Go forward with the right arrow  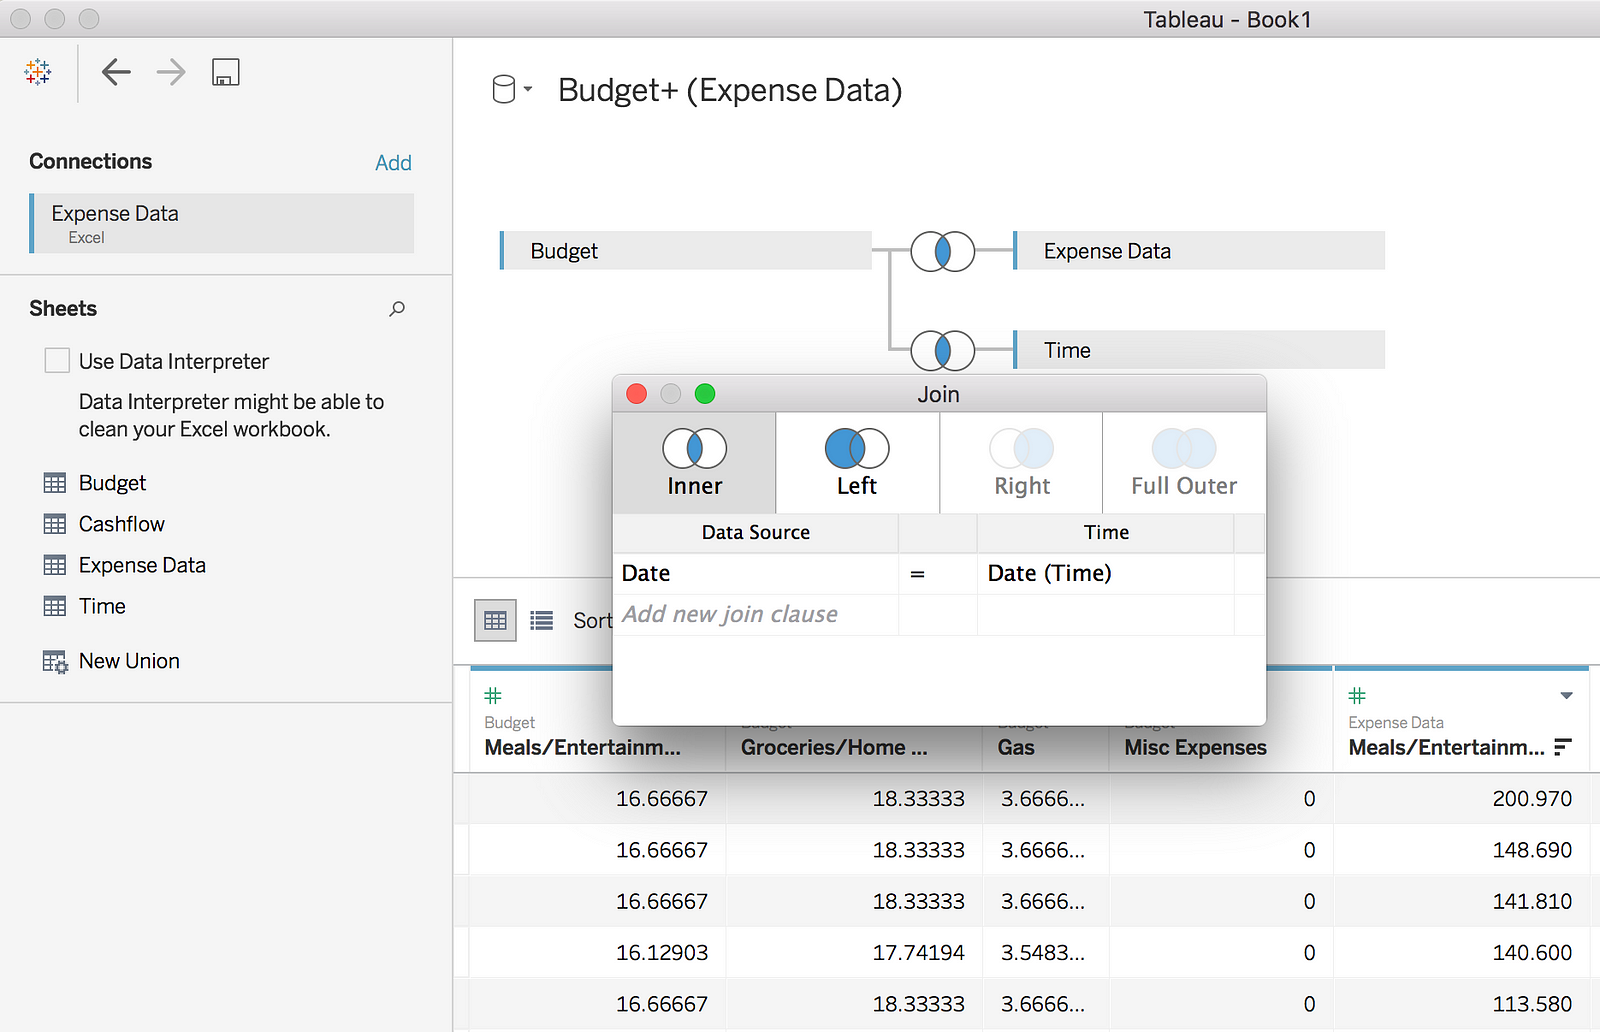click(x=171, y=72)
